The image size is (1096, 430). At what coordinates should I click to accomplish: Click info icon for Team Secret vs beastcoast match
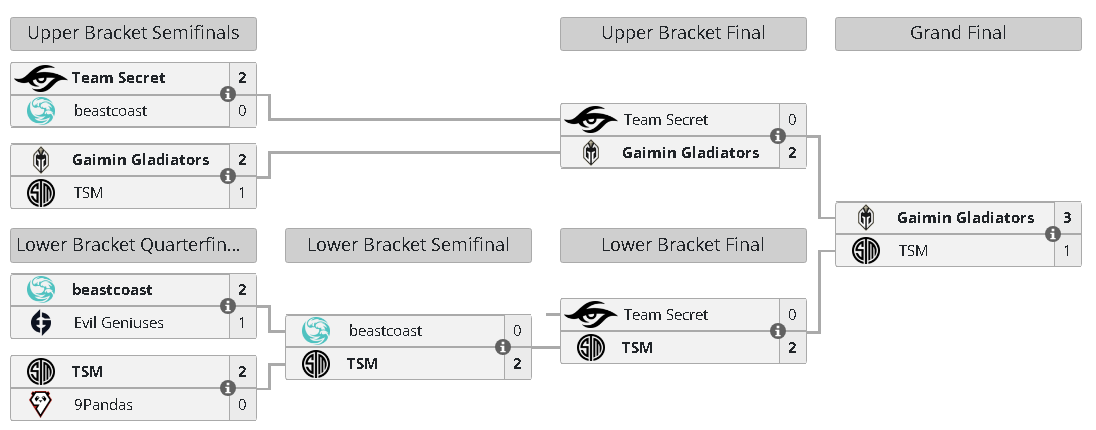click(x=227, y=94)
